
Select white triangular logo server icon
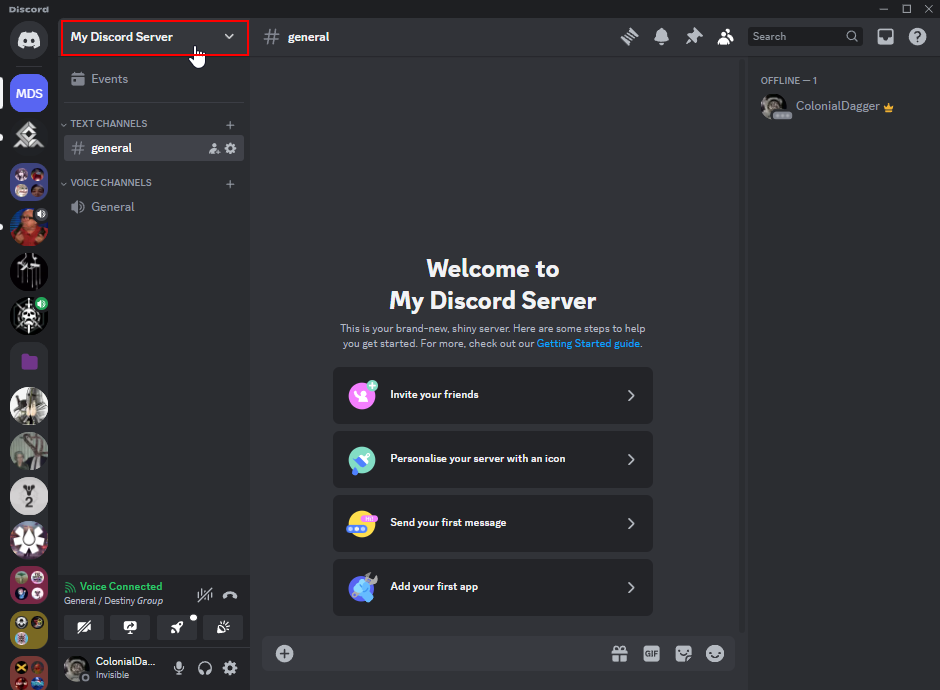click(x=29, y=135)
